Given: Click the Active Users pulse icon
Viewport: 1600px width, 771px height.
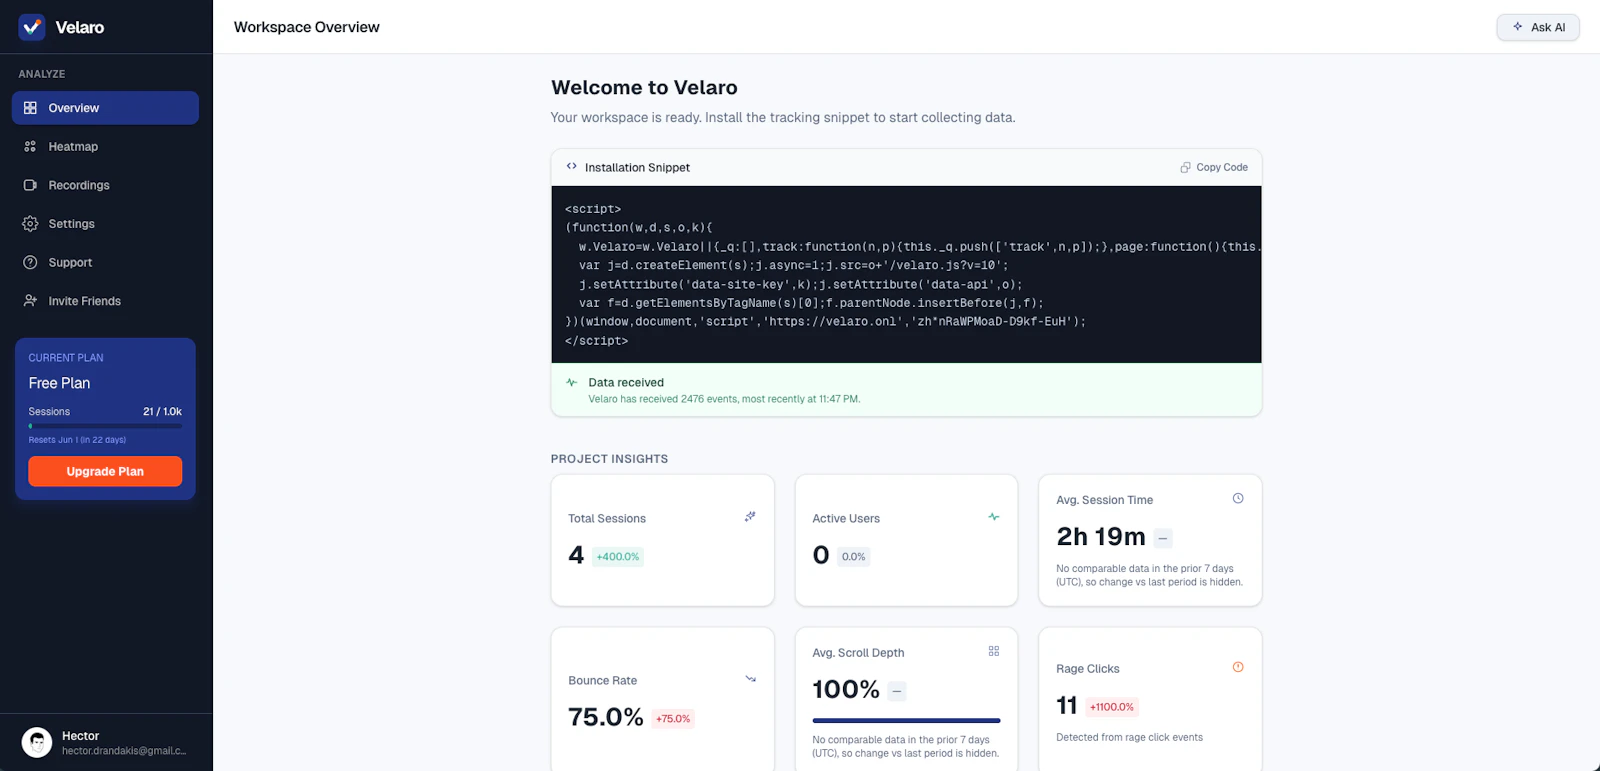Looking at the screenshot, I should 994,517.
